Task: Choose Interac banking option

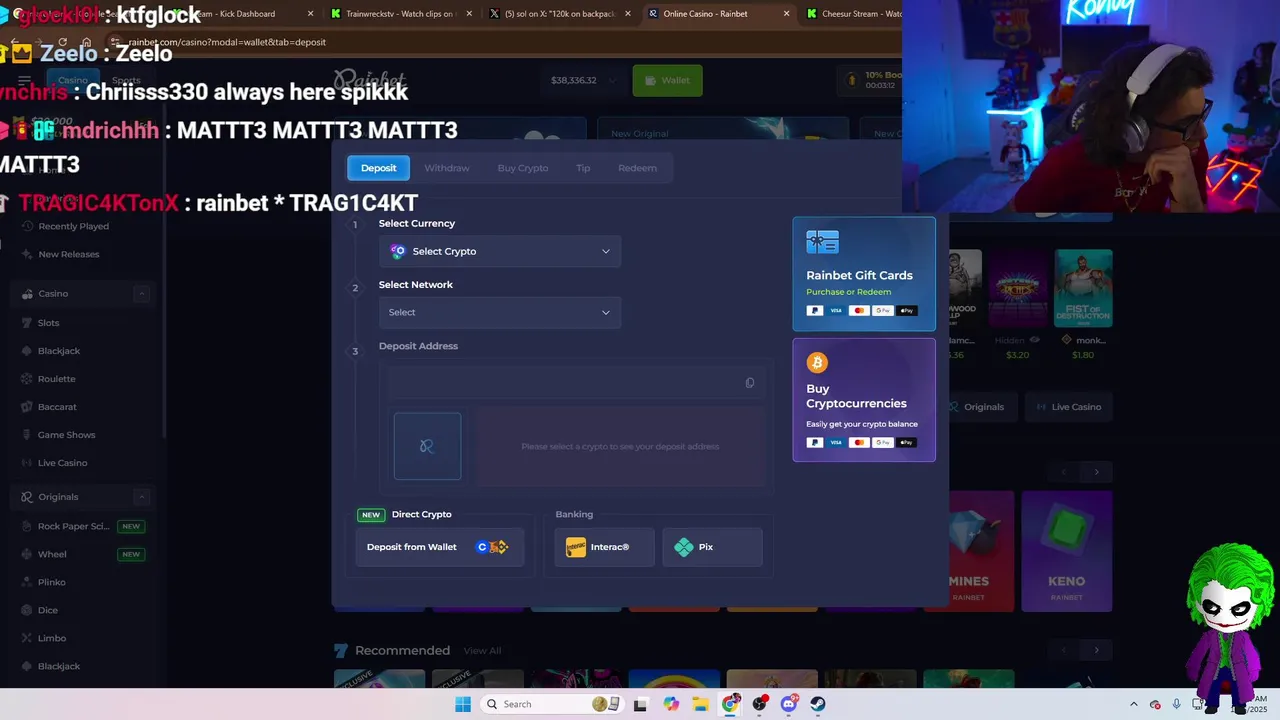Action: [x=605, y=547]
